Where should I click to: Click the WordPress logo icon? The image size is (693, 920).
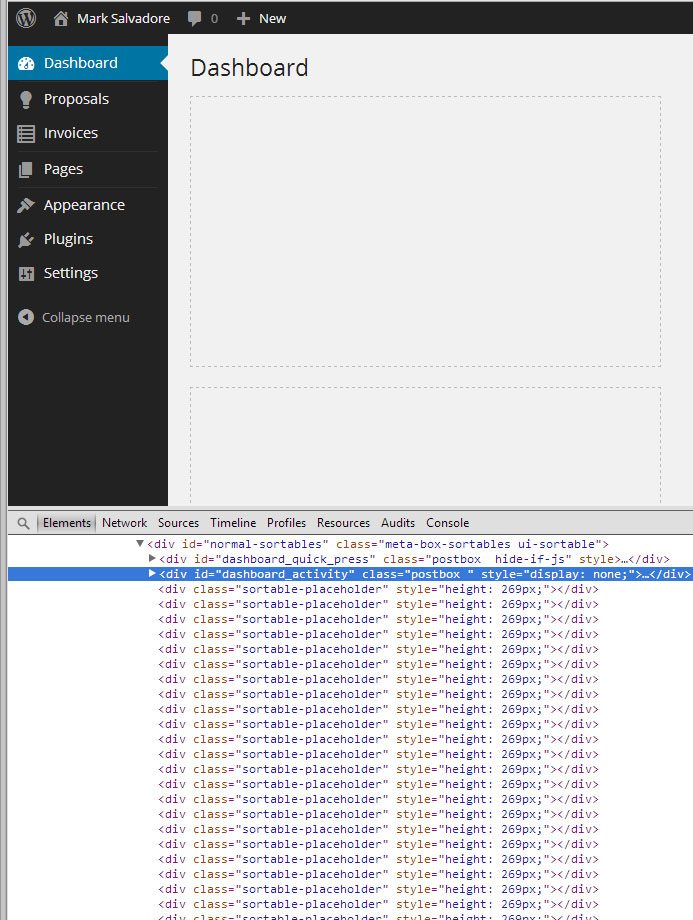tap(26, 18)
